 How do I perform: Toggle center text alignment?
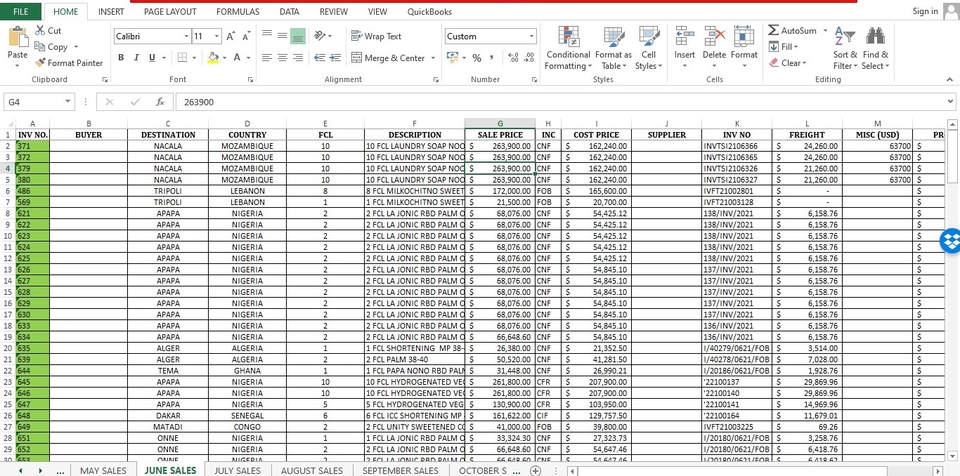(x=282, y=58)
